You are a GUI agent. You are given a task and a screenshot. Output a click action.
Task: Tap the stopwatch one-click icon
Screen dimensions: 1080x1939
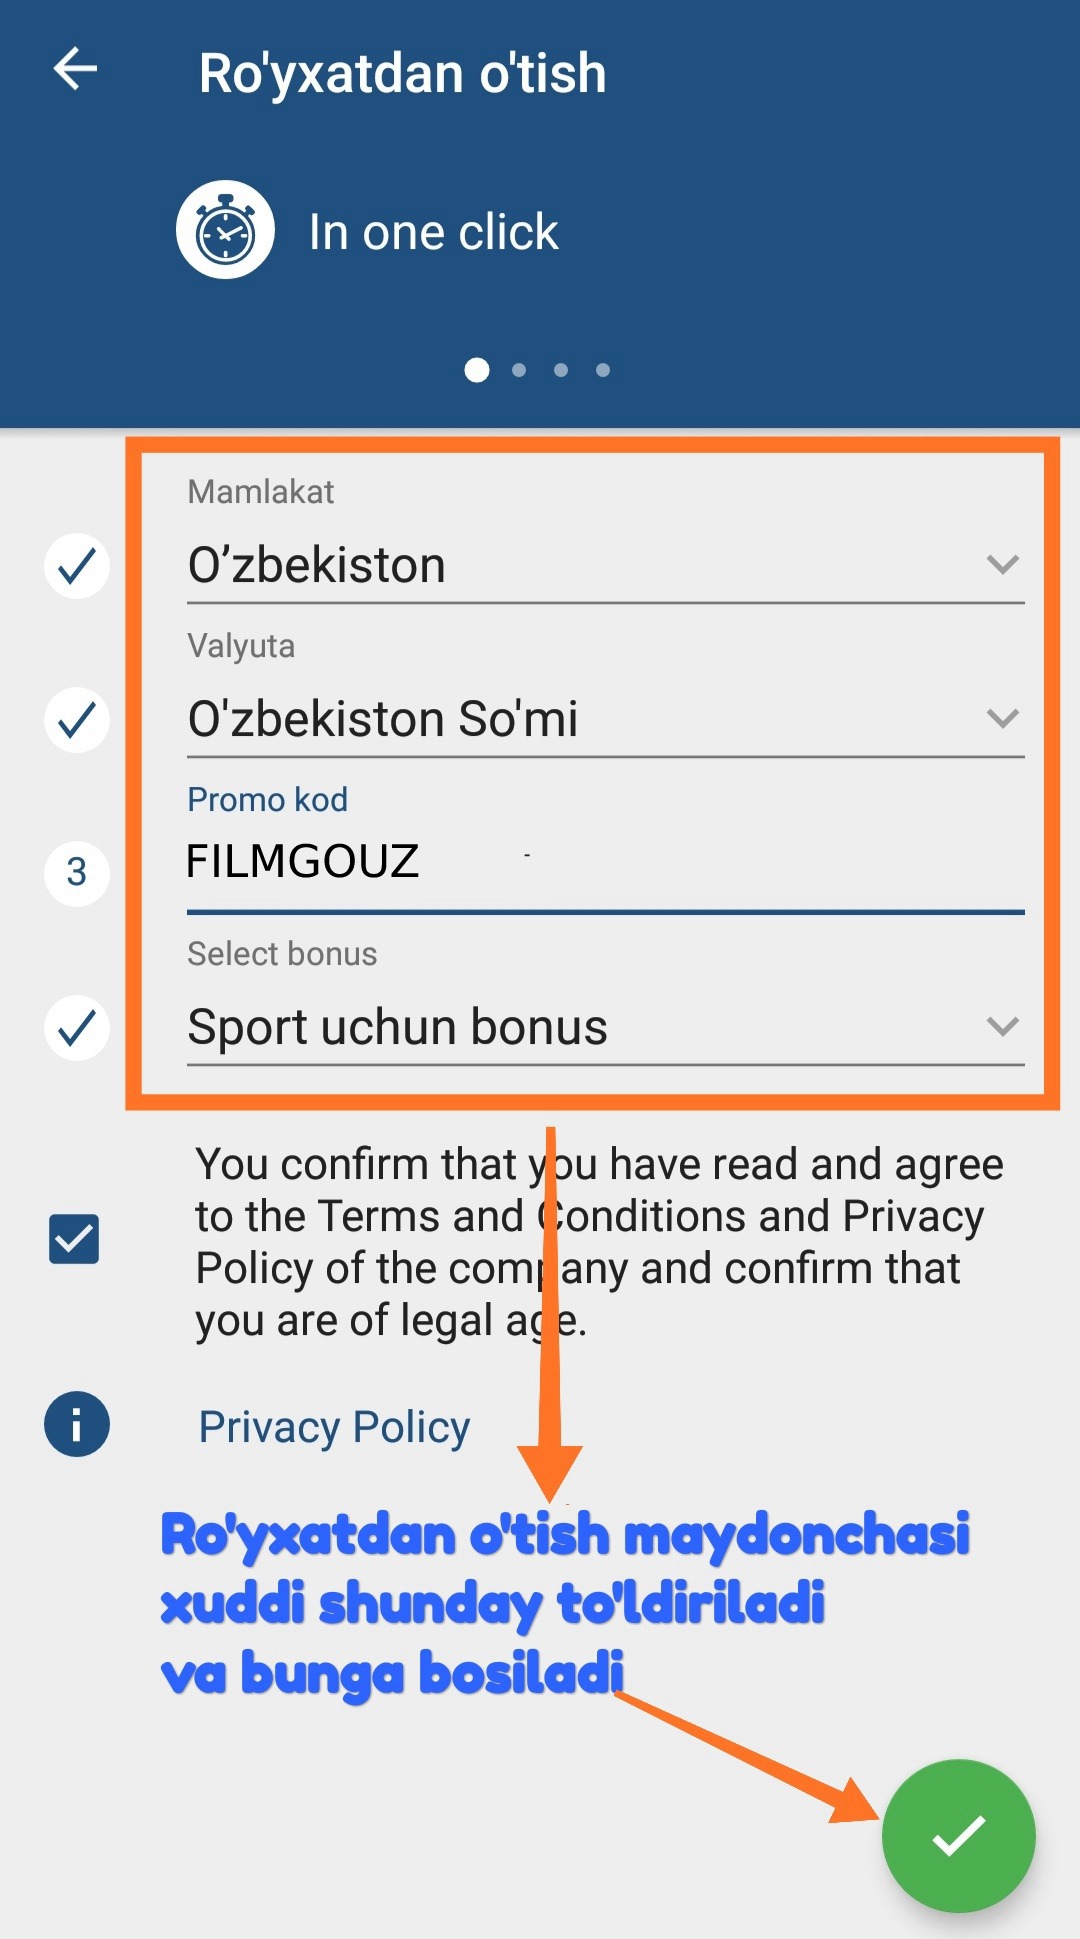pos(225,230)
